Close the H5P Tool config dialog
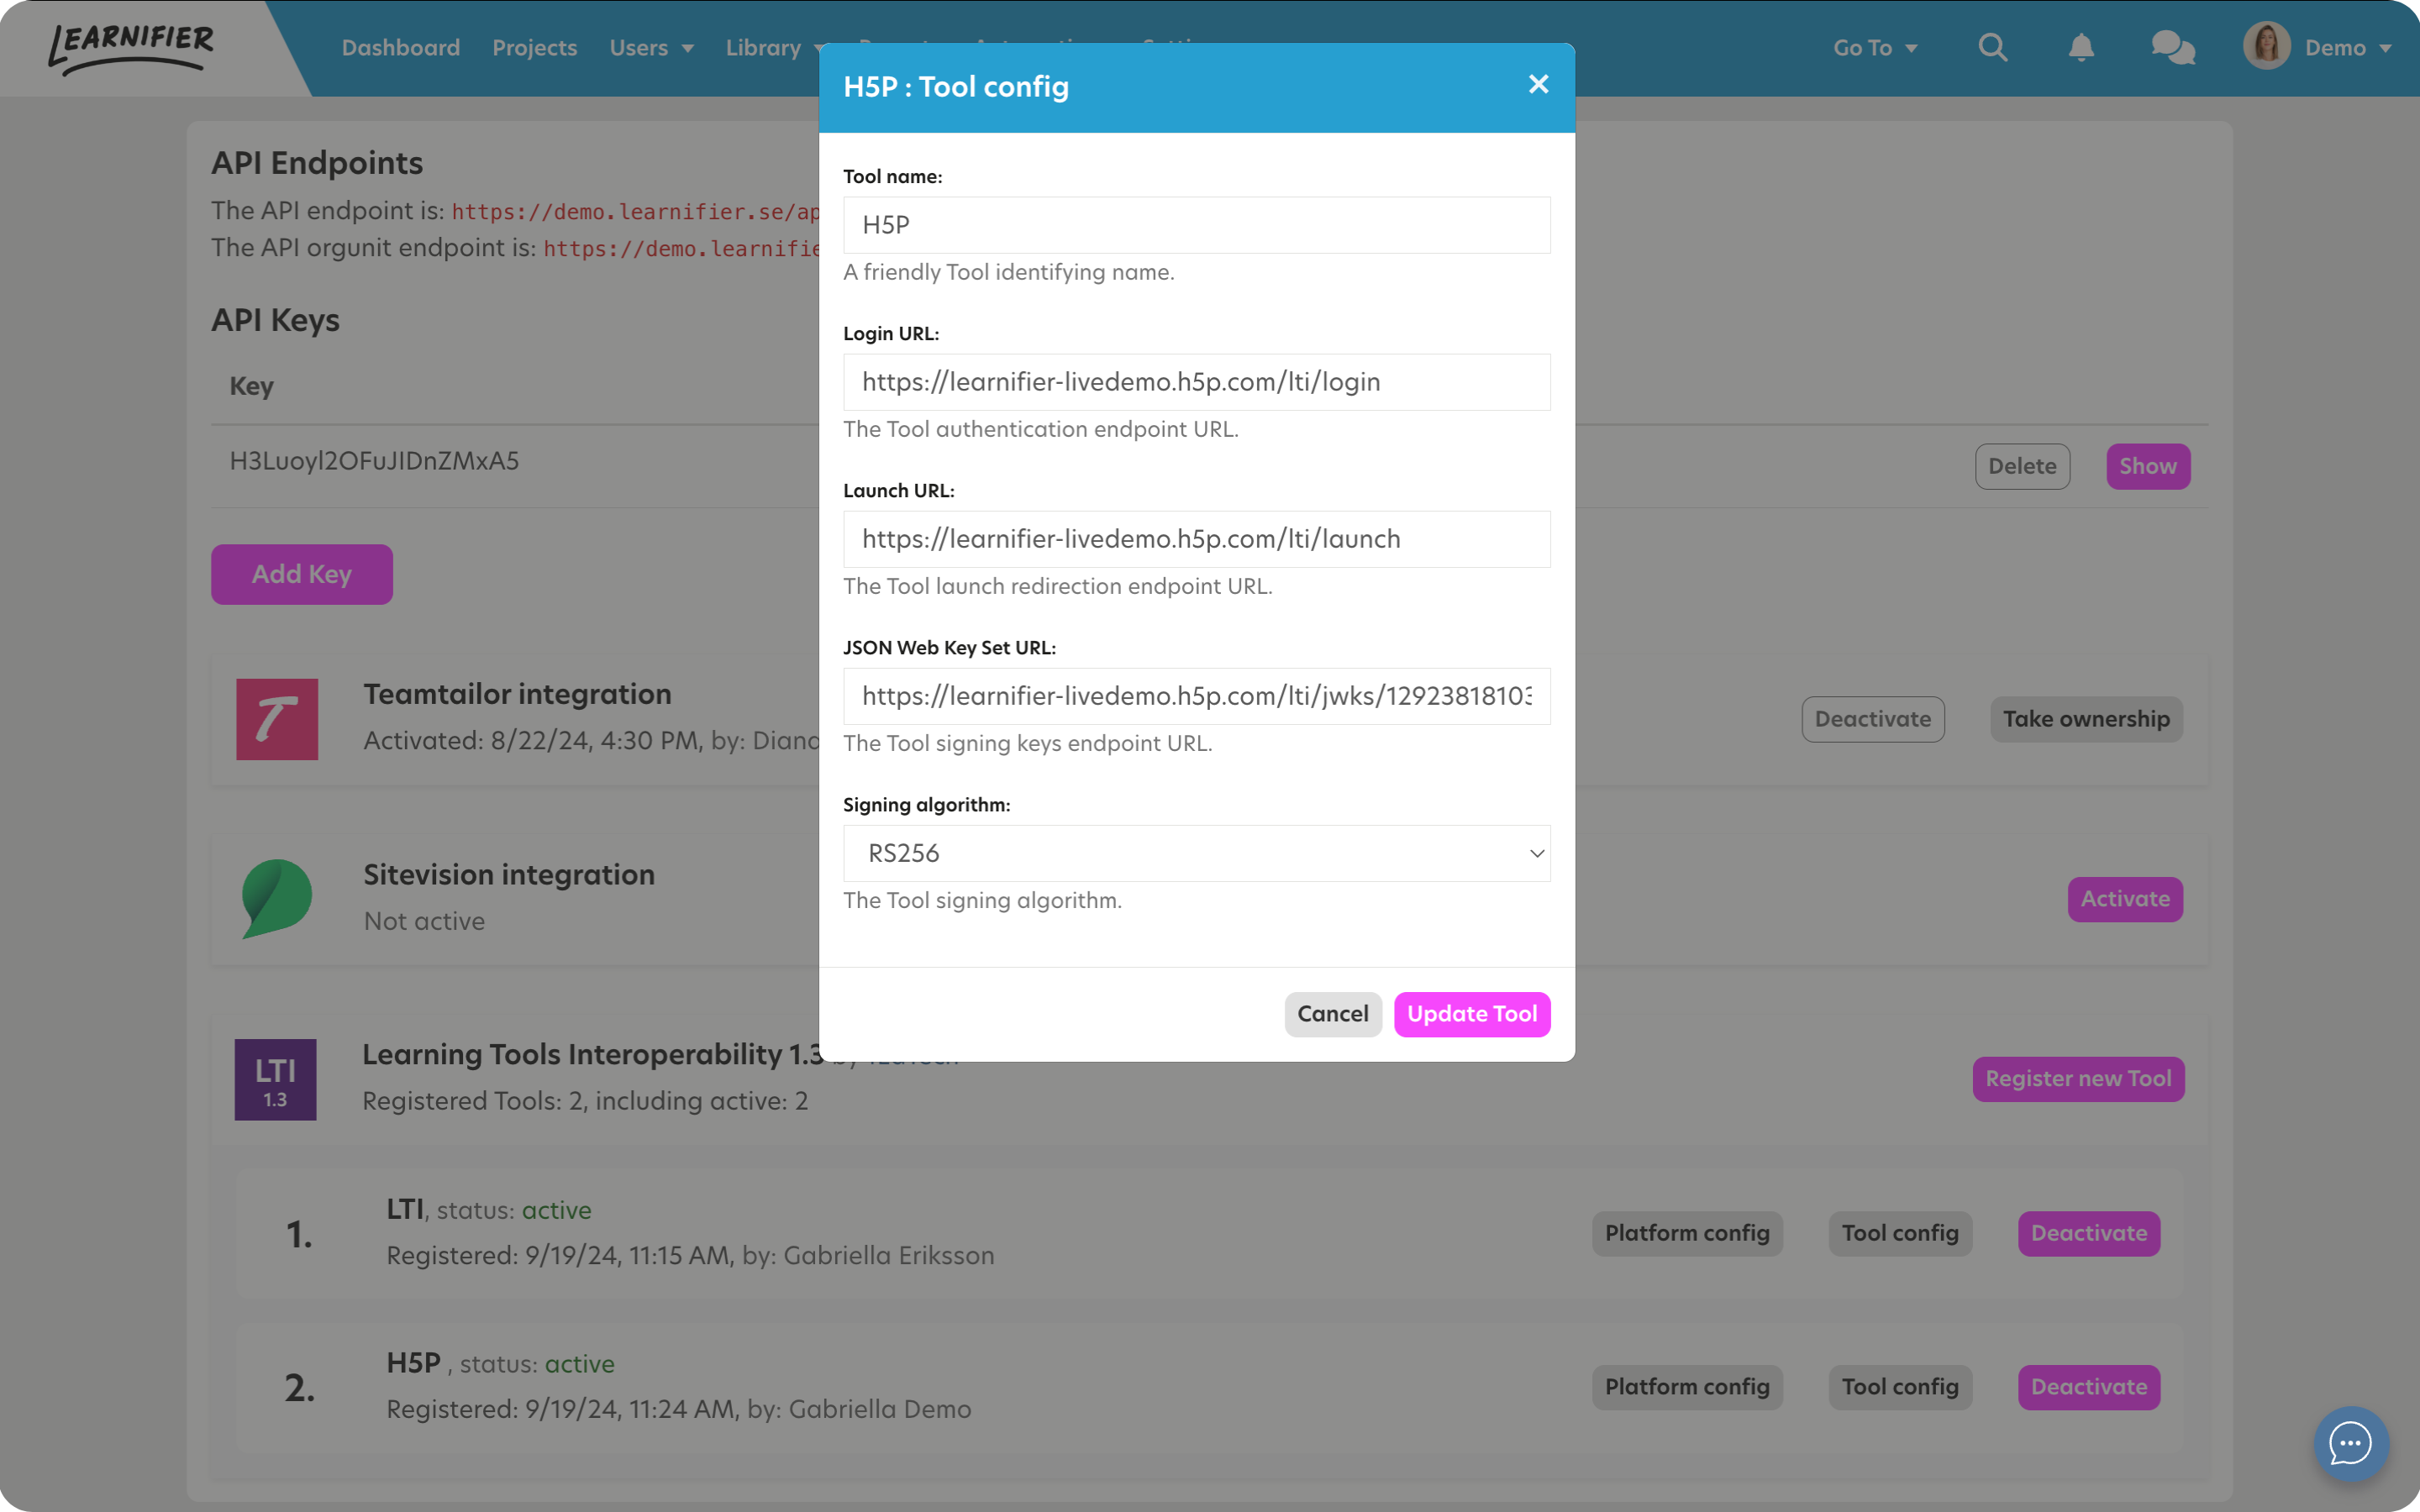The image size is (2420, 1512). tap(1538, 85)
